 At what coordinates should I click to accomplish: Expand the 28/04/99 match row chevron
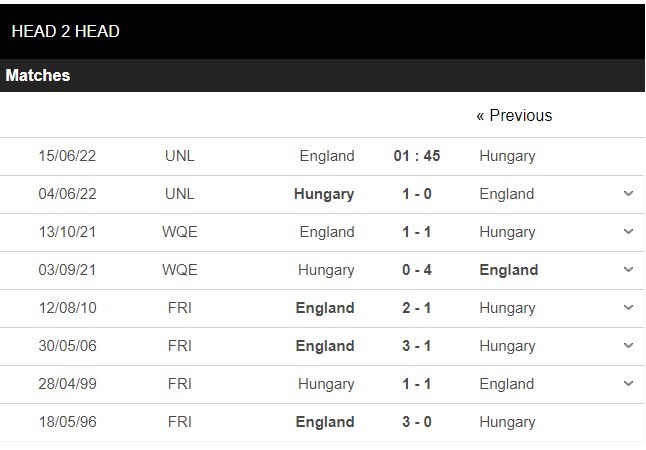click(x=628, y=384)
